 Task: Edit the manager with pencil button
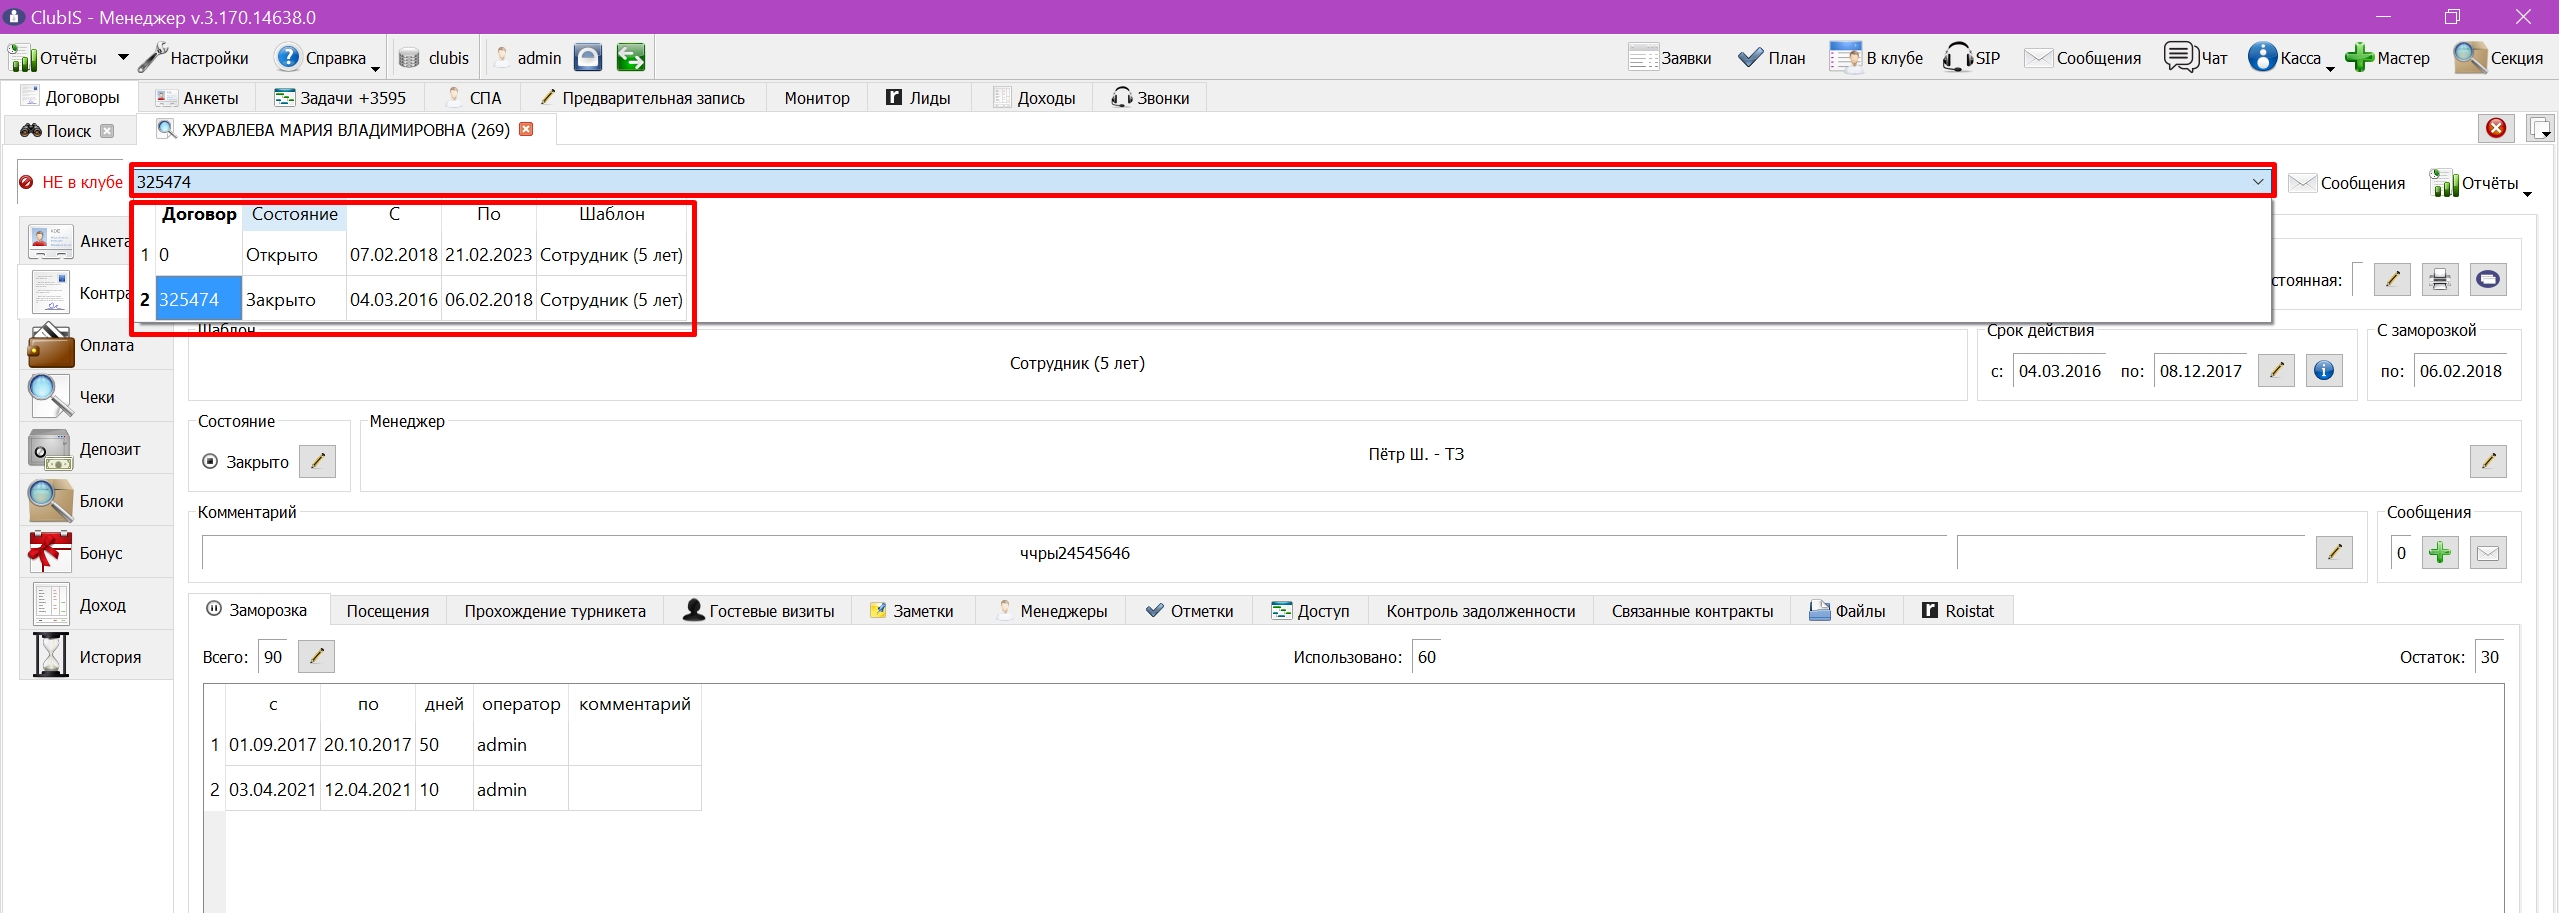(x=2488, y=461)
